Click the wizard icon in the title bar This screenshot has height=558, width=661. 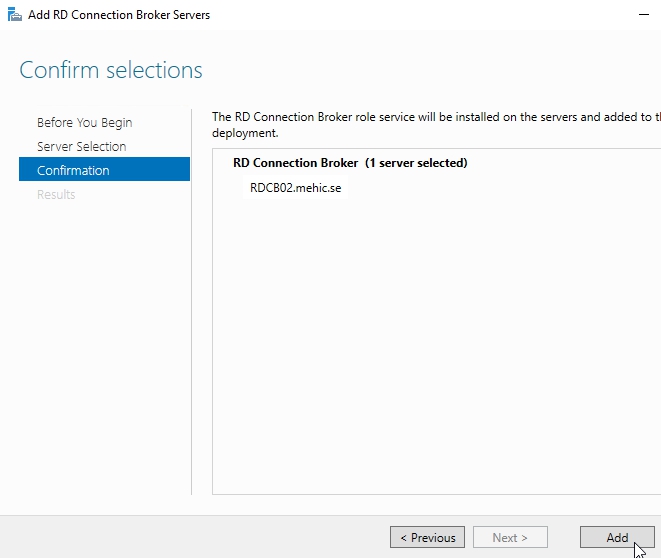pyautogui.click(x=14, y=15)
